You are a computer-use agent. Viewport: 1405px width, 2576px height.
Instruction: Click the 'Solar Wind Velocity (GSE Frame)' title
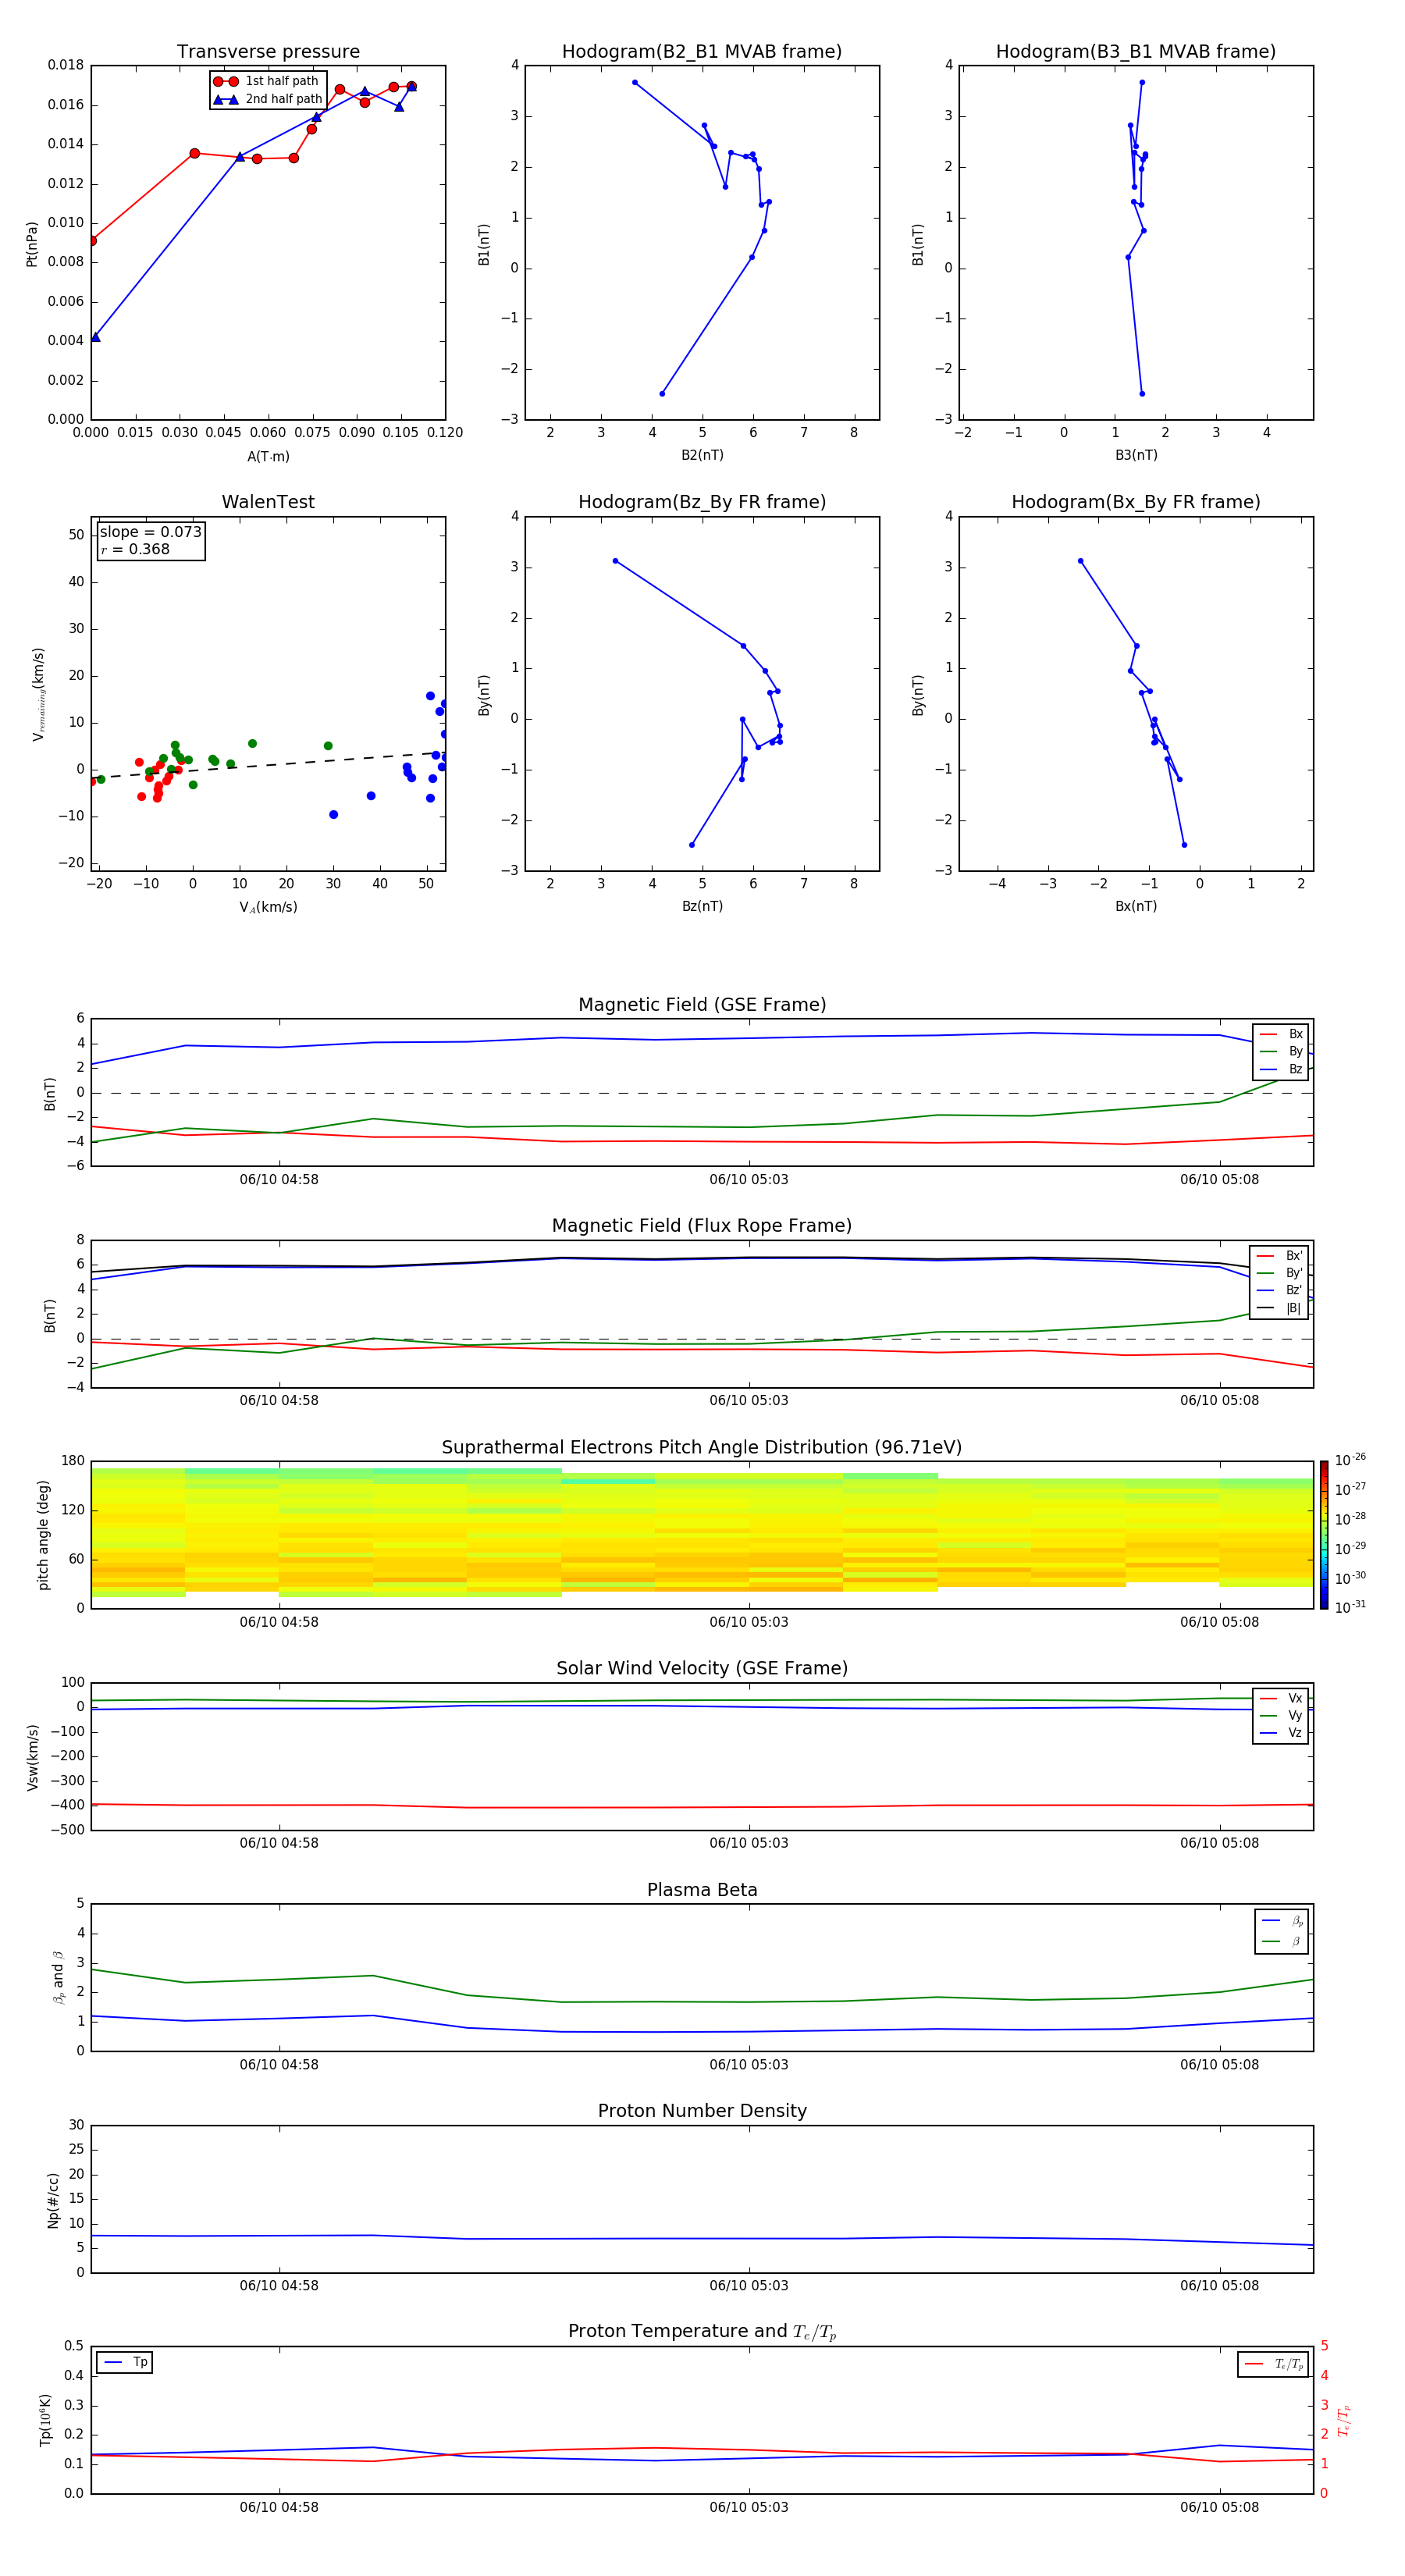click(702, 1669)
